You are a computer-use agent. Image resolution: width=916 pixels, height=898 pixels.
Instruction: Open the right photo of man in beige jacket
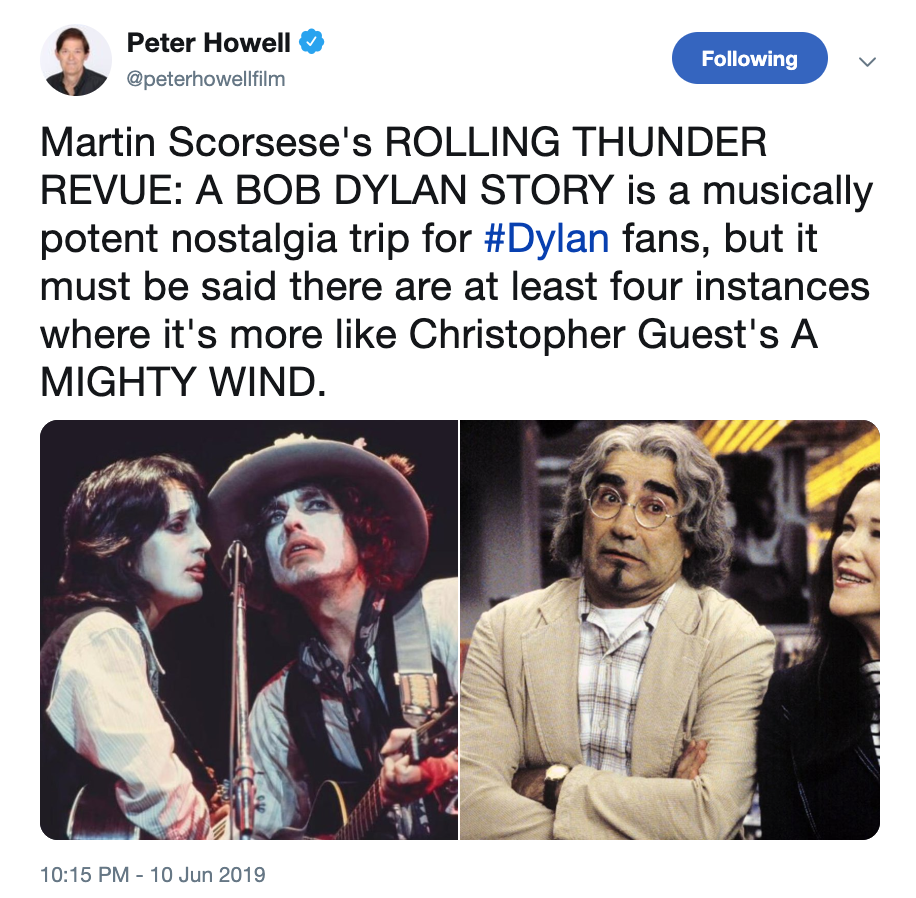pyautogui.click(x=670, y=630)
